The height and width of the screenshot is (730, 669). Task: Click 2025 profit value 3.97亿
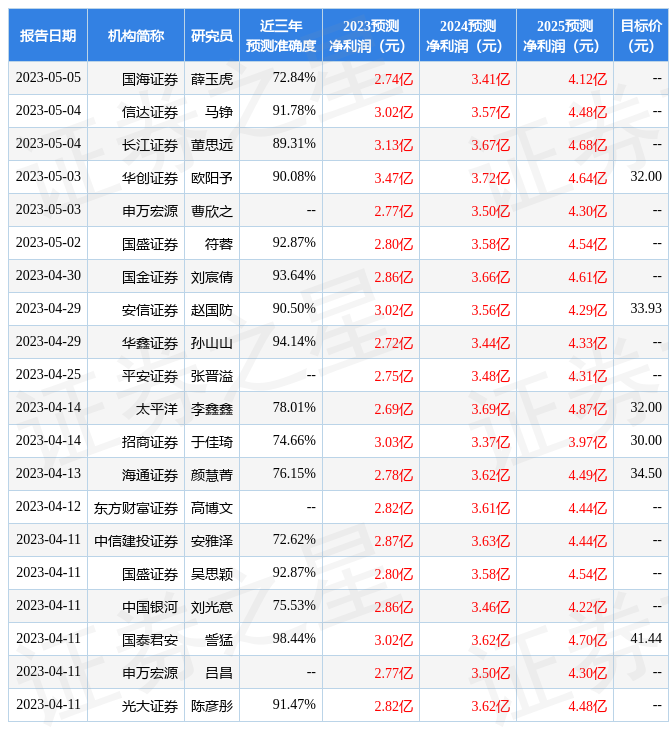tap(588, 442)
